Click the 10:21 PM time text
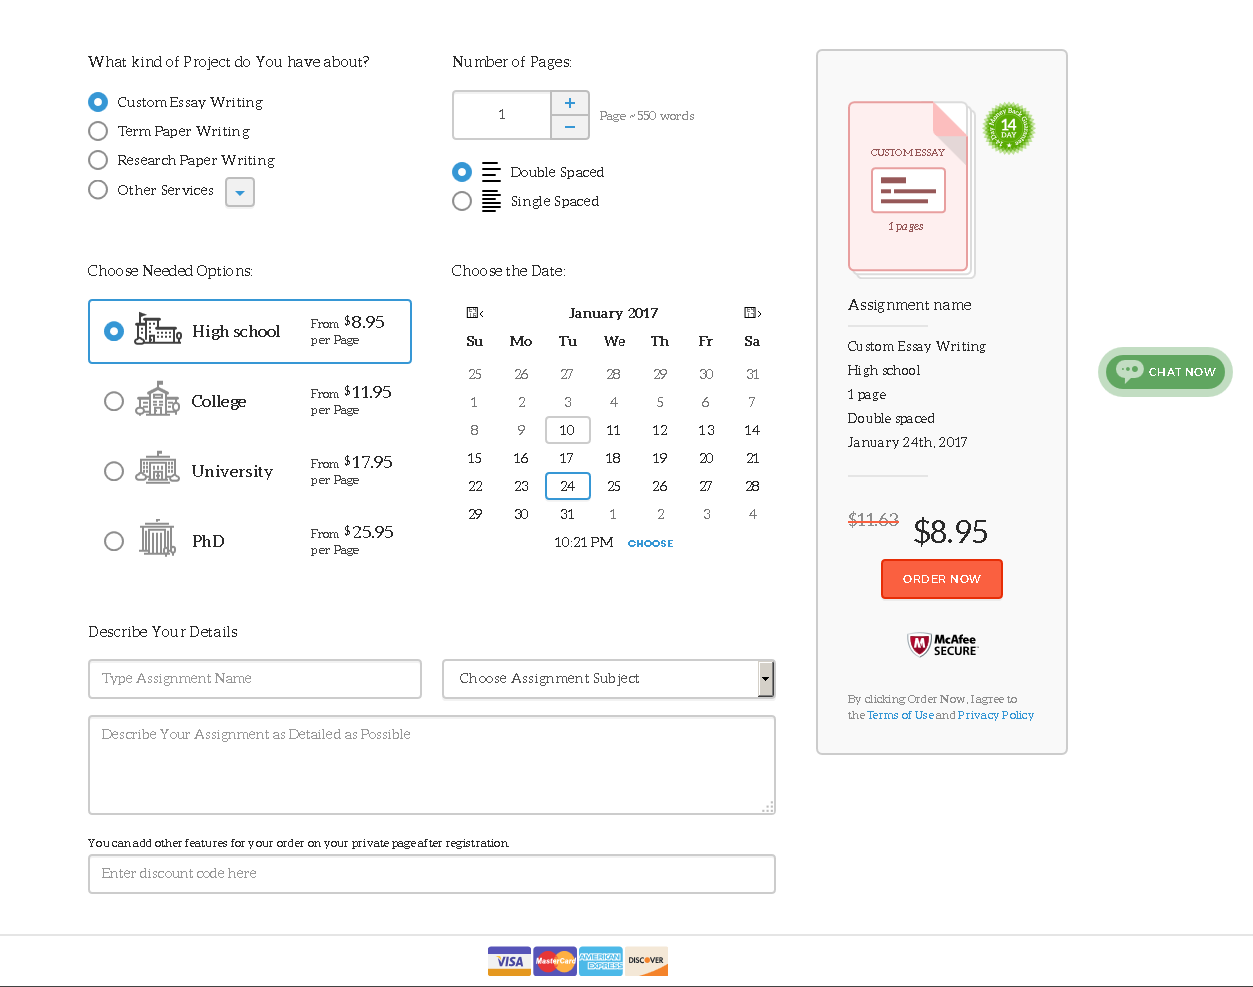This screenshot has width=1253, height=987. click(584, 542)
